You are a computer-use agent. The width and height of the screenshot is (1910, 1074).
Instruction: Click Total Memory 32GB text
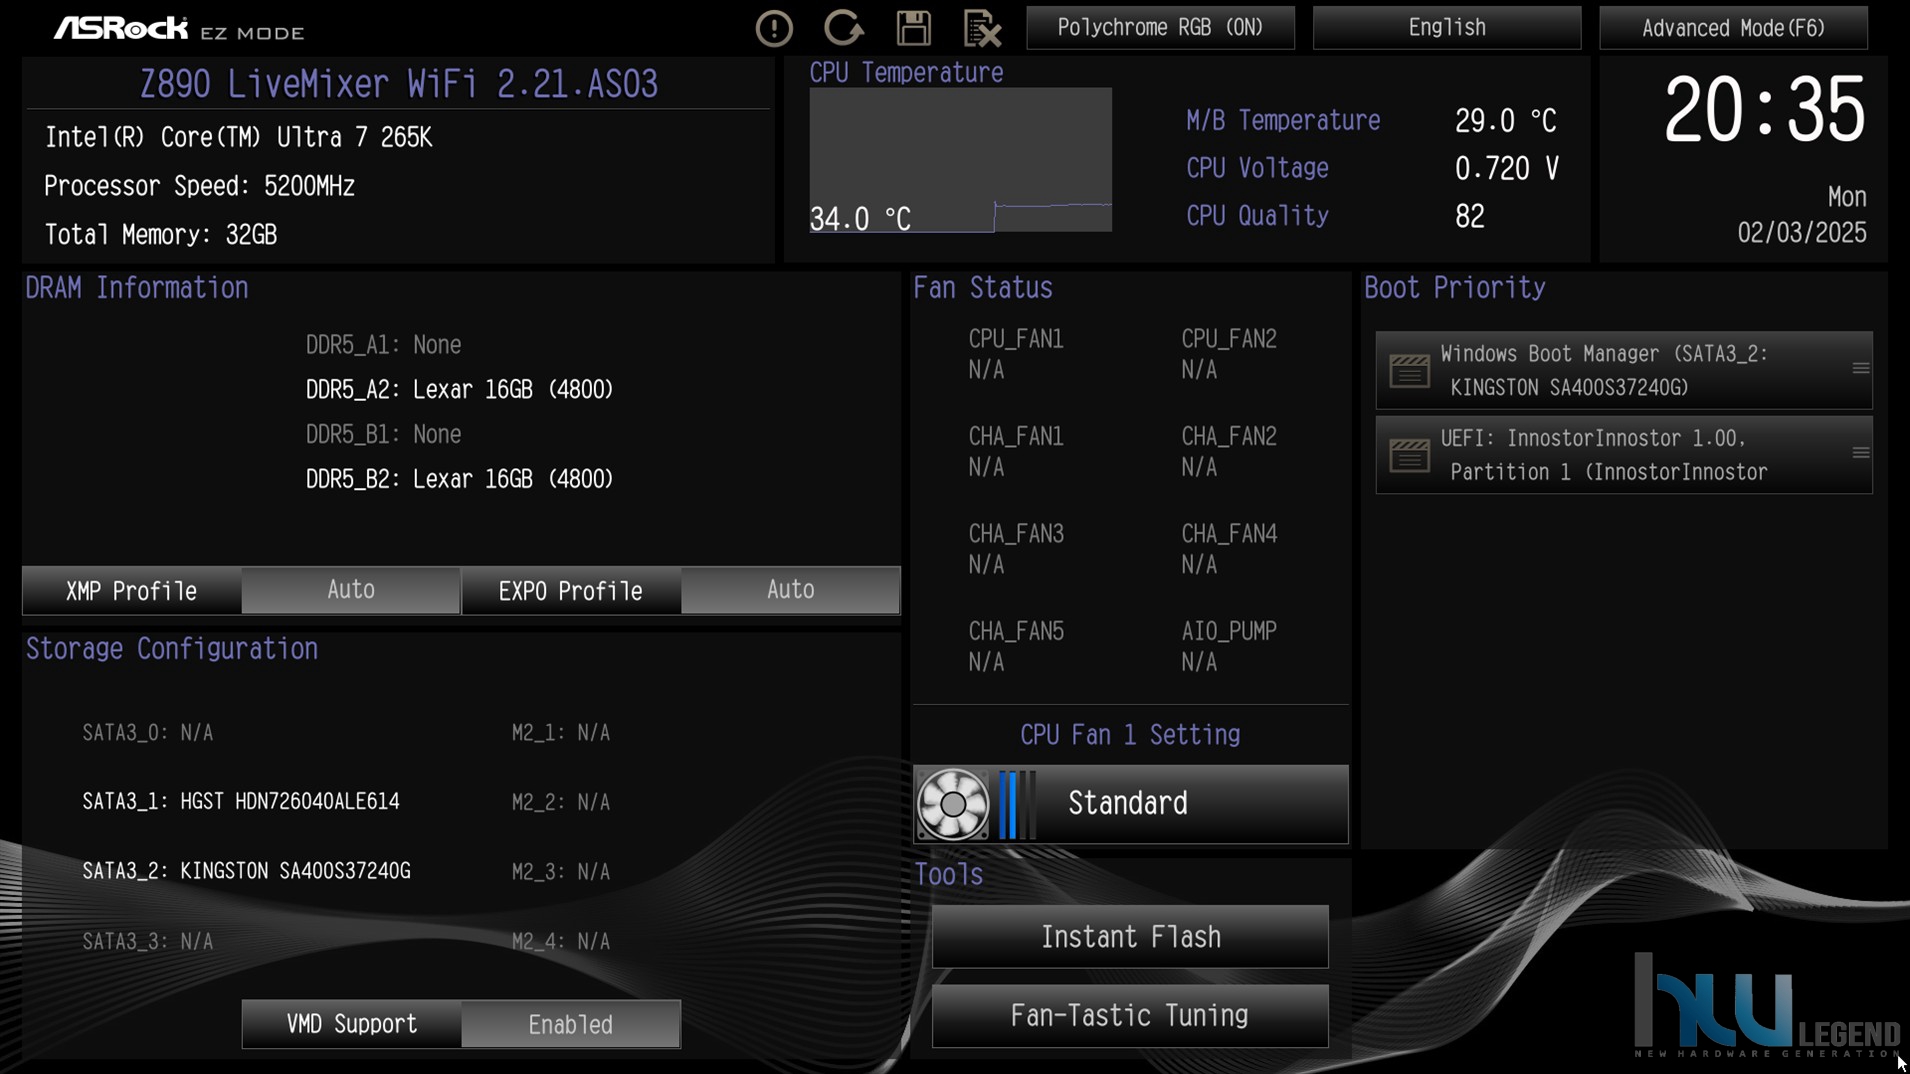click(160, 236)
